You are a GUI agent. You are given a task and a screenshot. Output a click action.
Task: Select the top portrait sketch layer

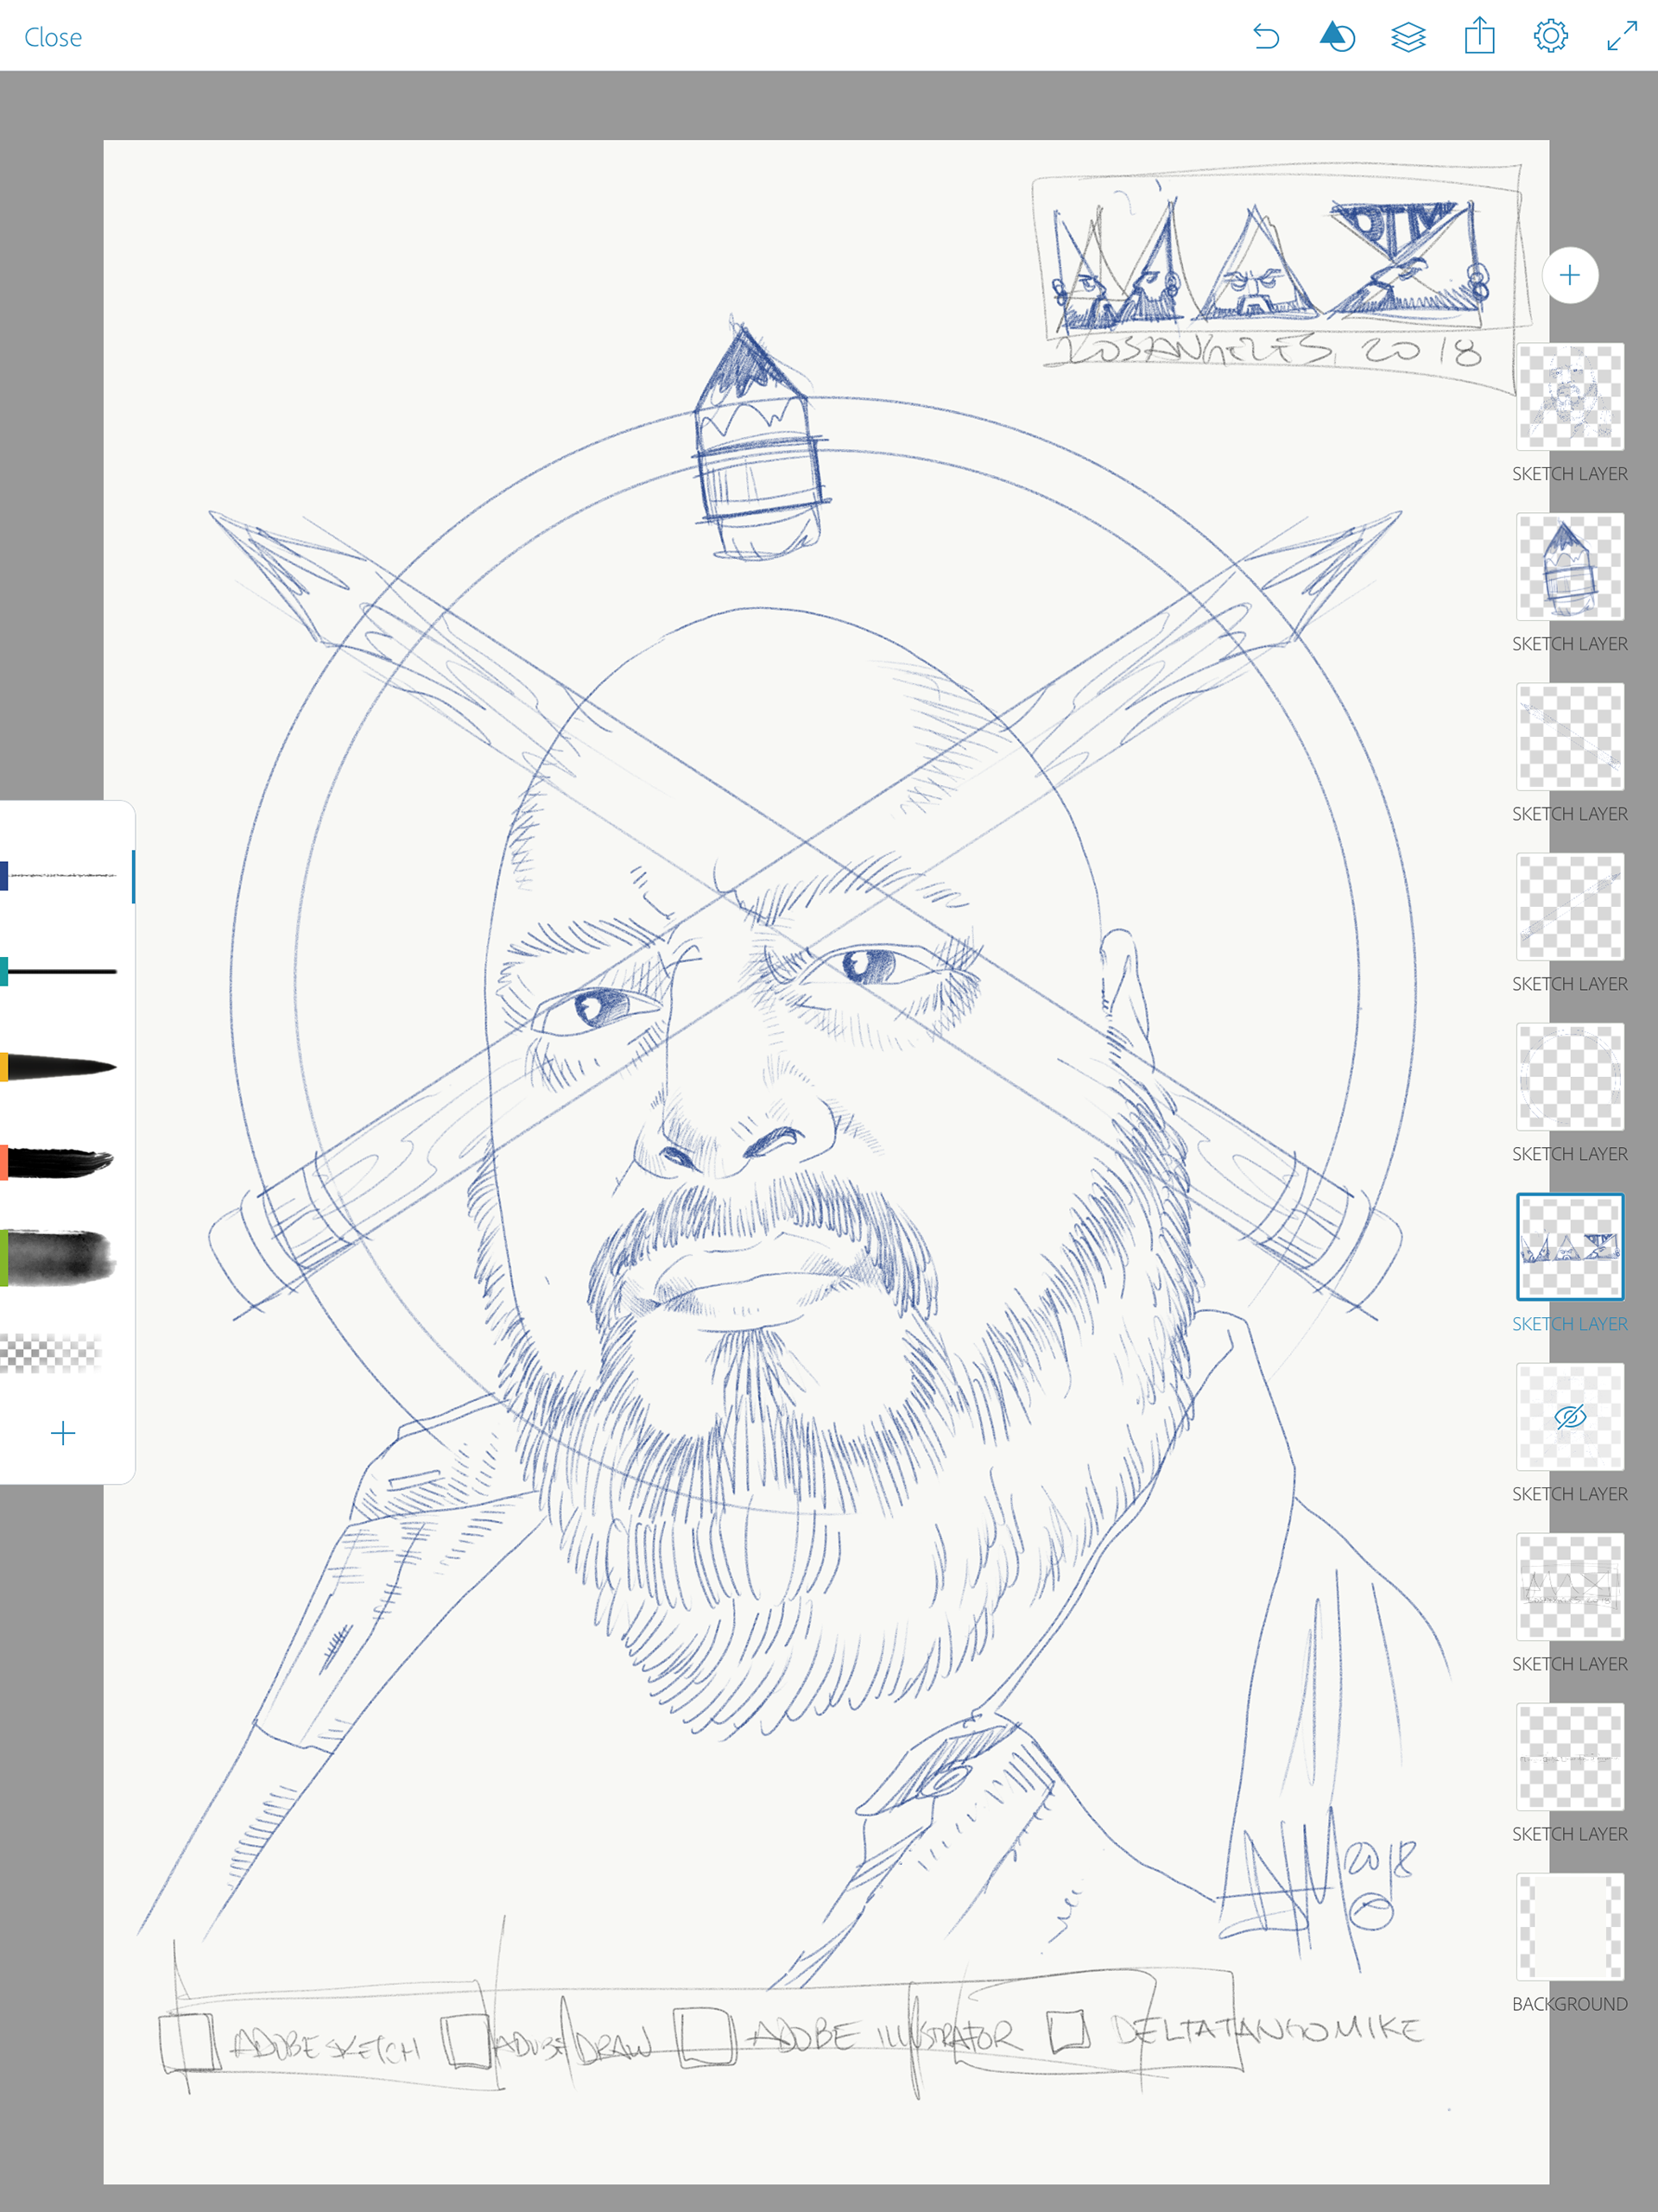[1569, 397]
